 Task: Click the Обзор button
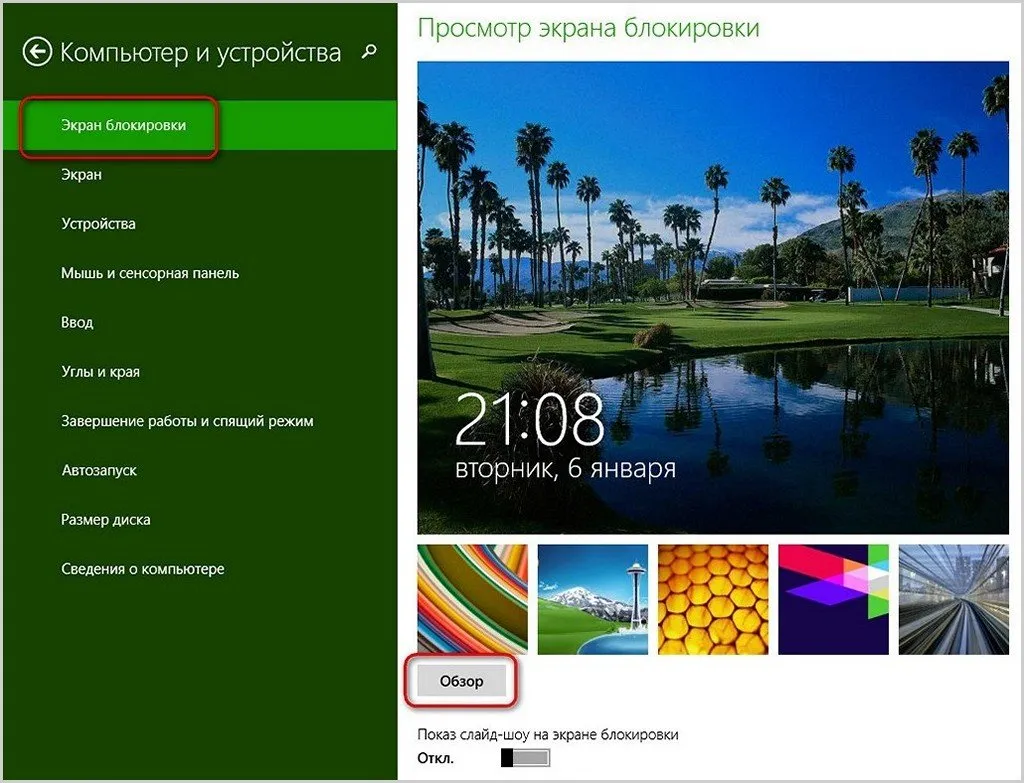click(461, 682)
